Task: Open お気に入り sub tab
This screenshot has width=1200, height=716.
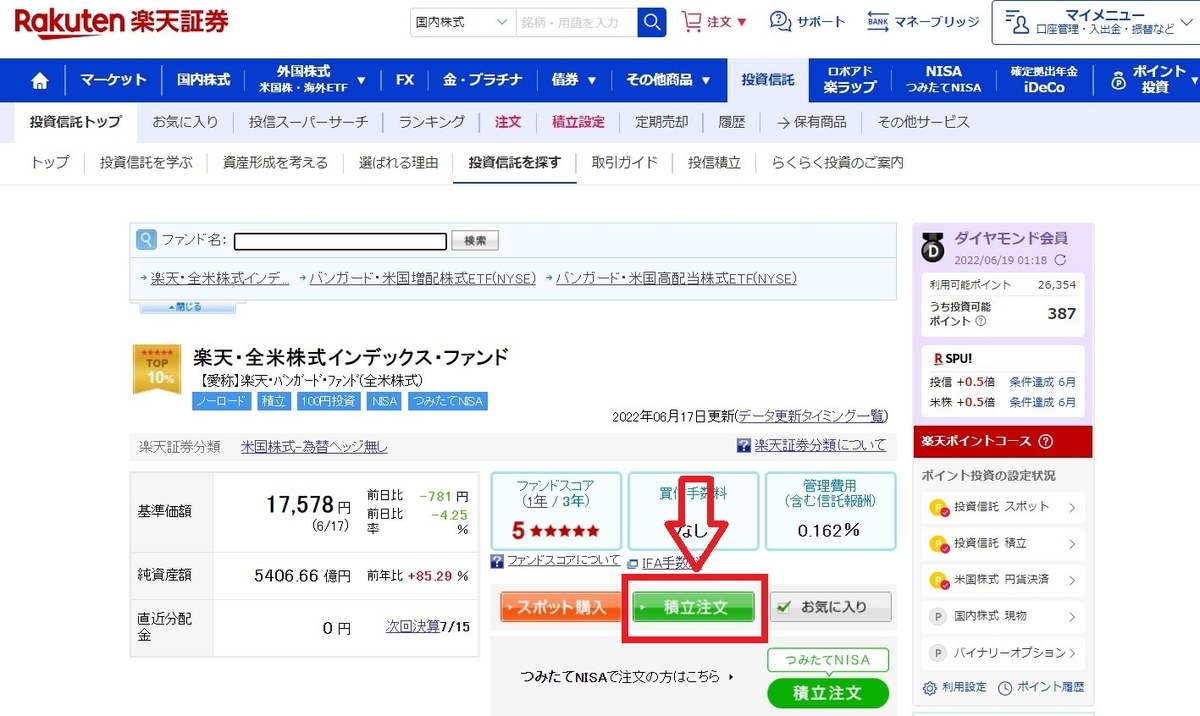Action: pos(185,122)
